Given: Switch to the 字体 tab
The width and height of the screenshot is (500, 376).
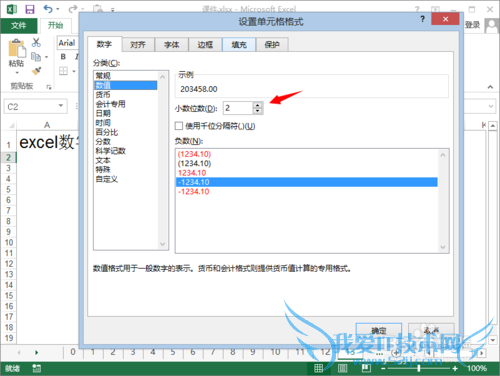Looking at the screenshot, I should 172,45.
